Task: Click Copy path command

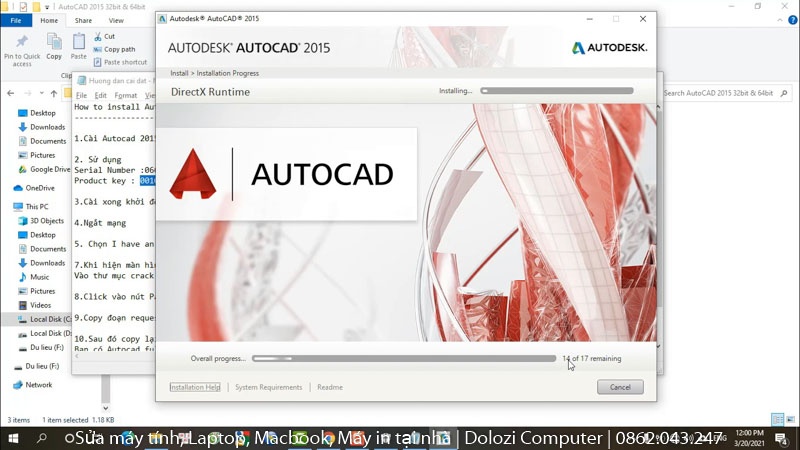Action: [115, 49]
